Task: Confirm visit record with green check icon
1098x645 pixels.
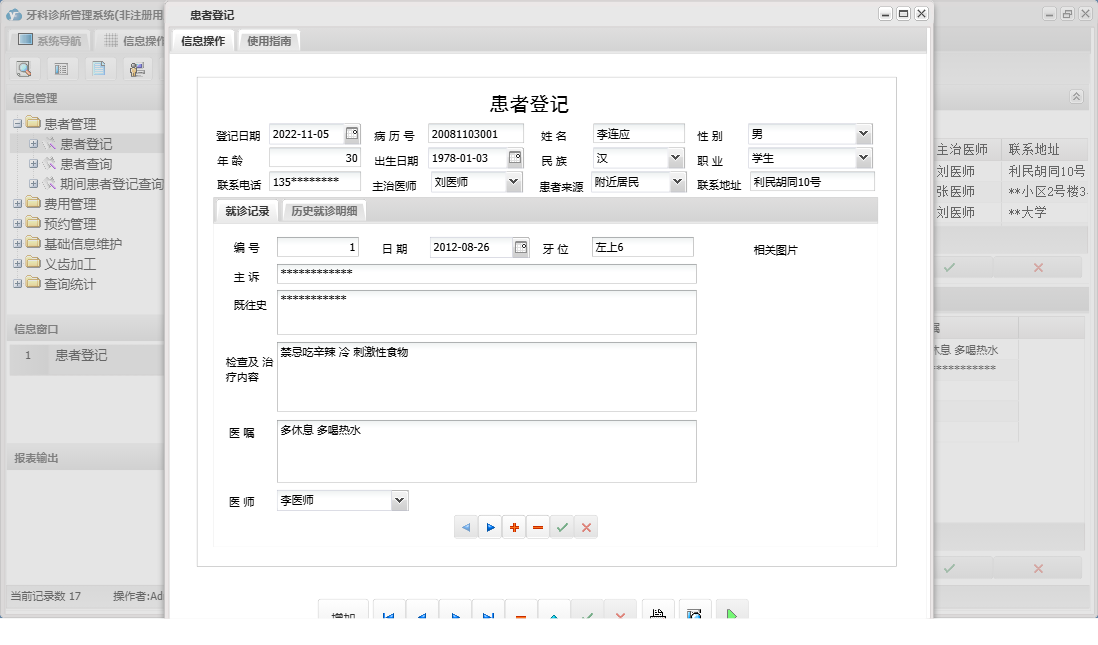Action: 562,526
